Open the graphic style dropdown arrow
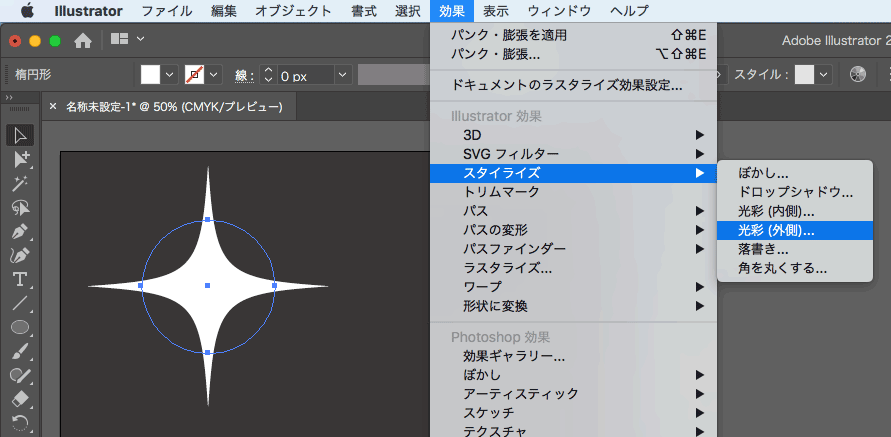The width and height of the screenshot is (891, 437). [x=823, y=74]
